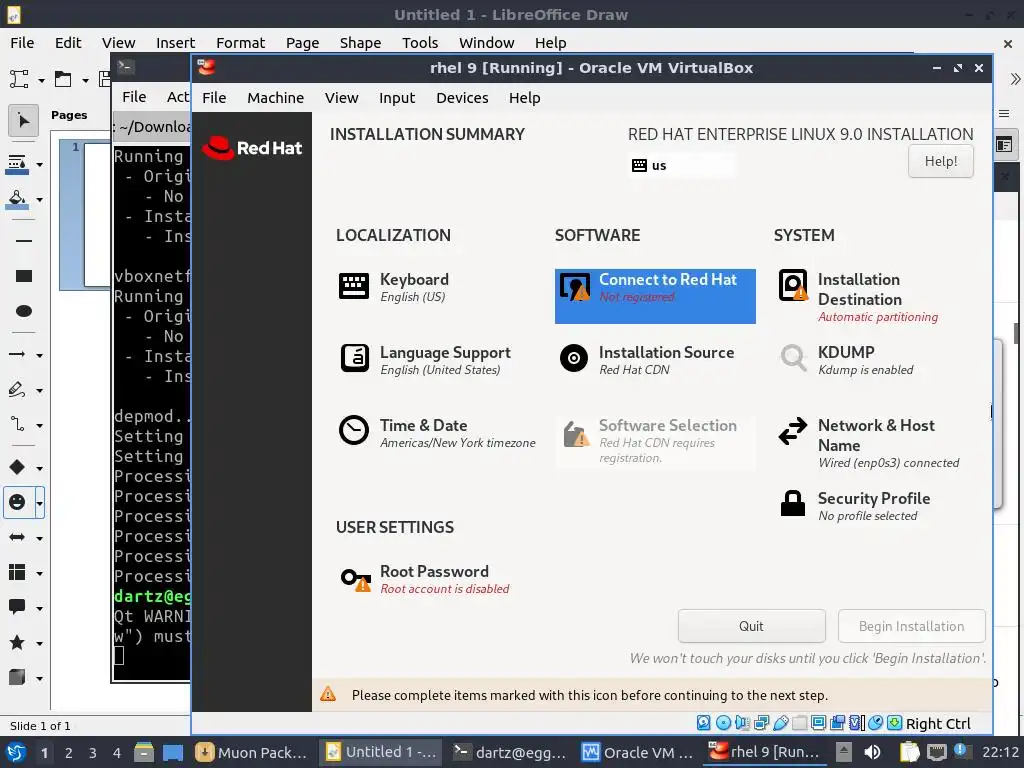The image size is (1024, 768).
Task: Open Connect to Red Hat settings
Action: click(x=655, y=296)
